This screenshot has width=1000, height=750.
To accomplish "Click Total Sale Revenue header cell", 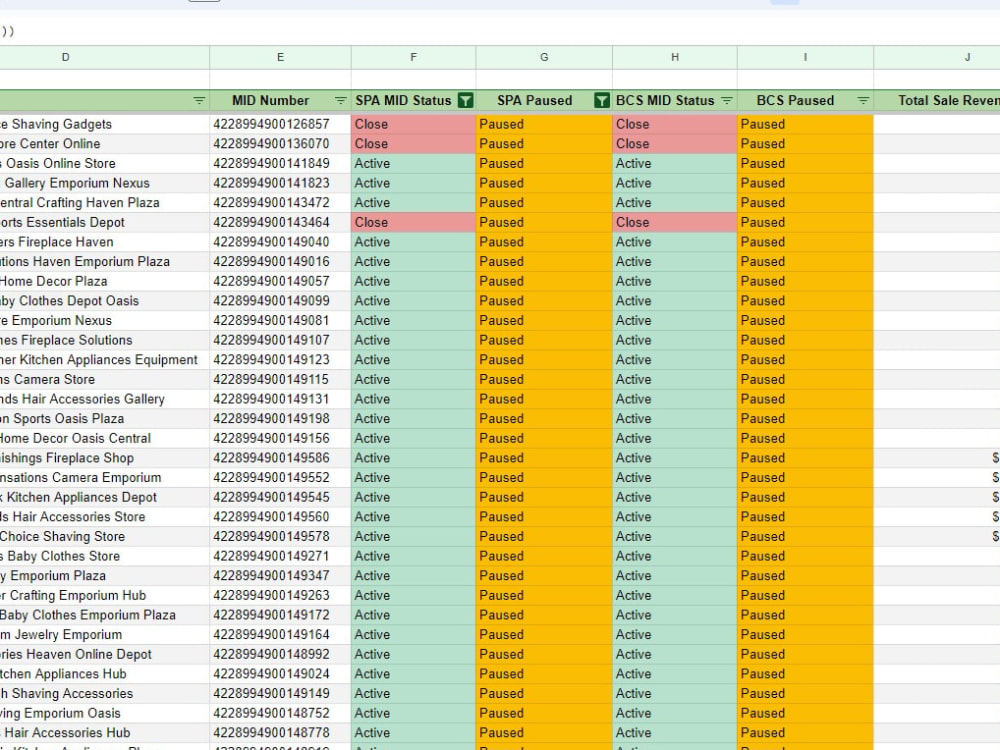I will coord(937,101).
